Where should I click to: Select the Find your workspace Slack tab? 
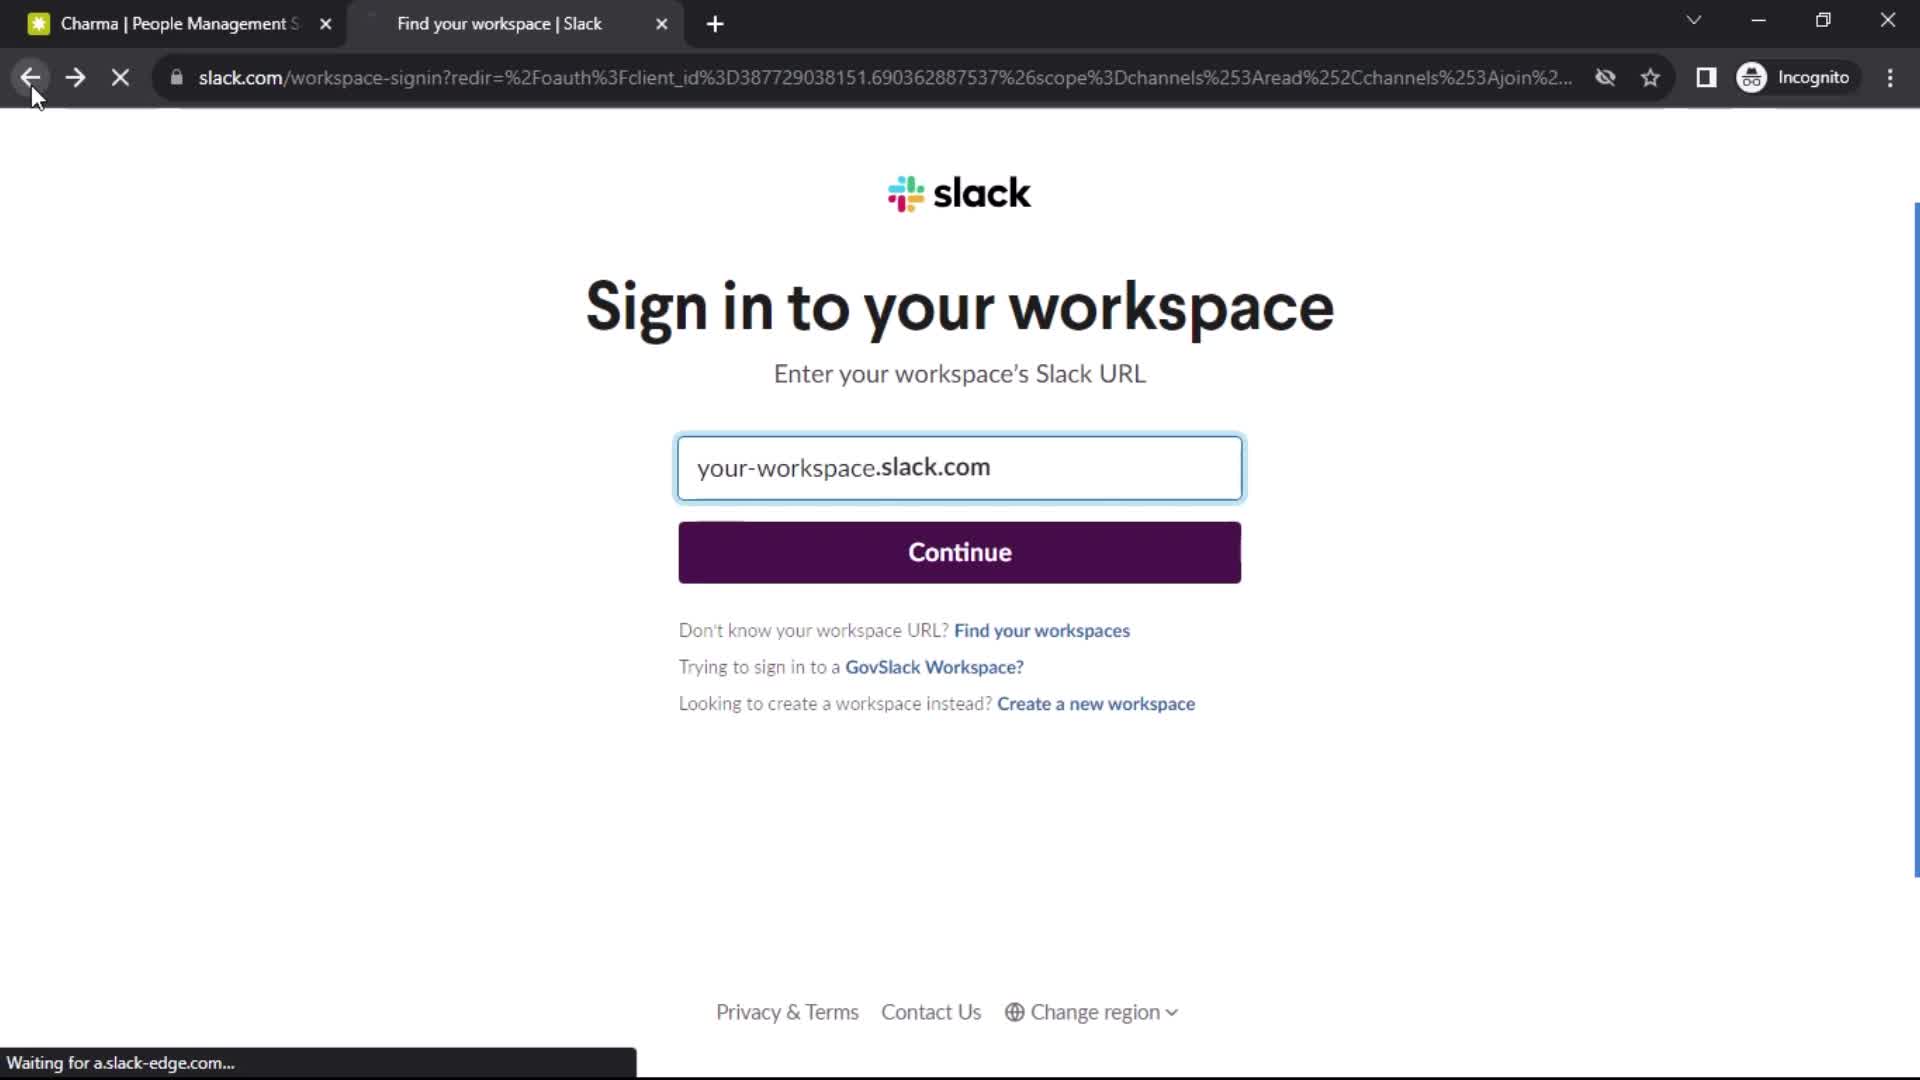click(515, 24)
